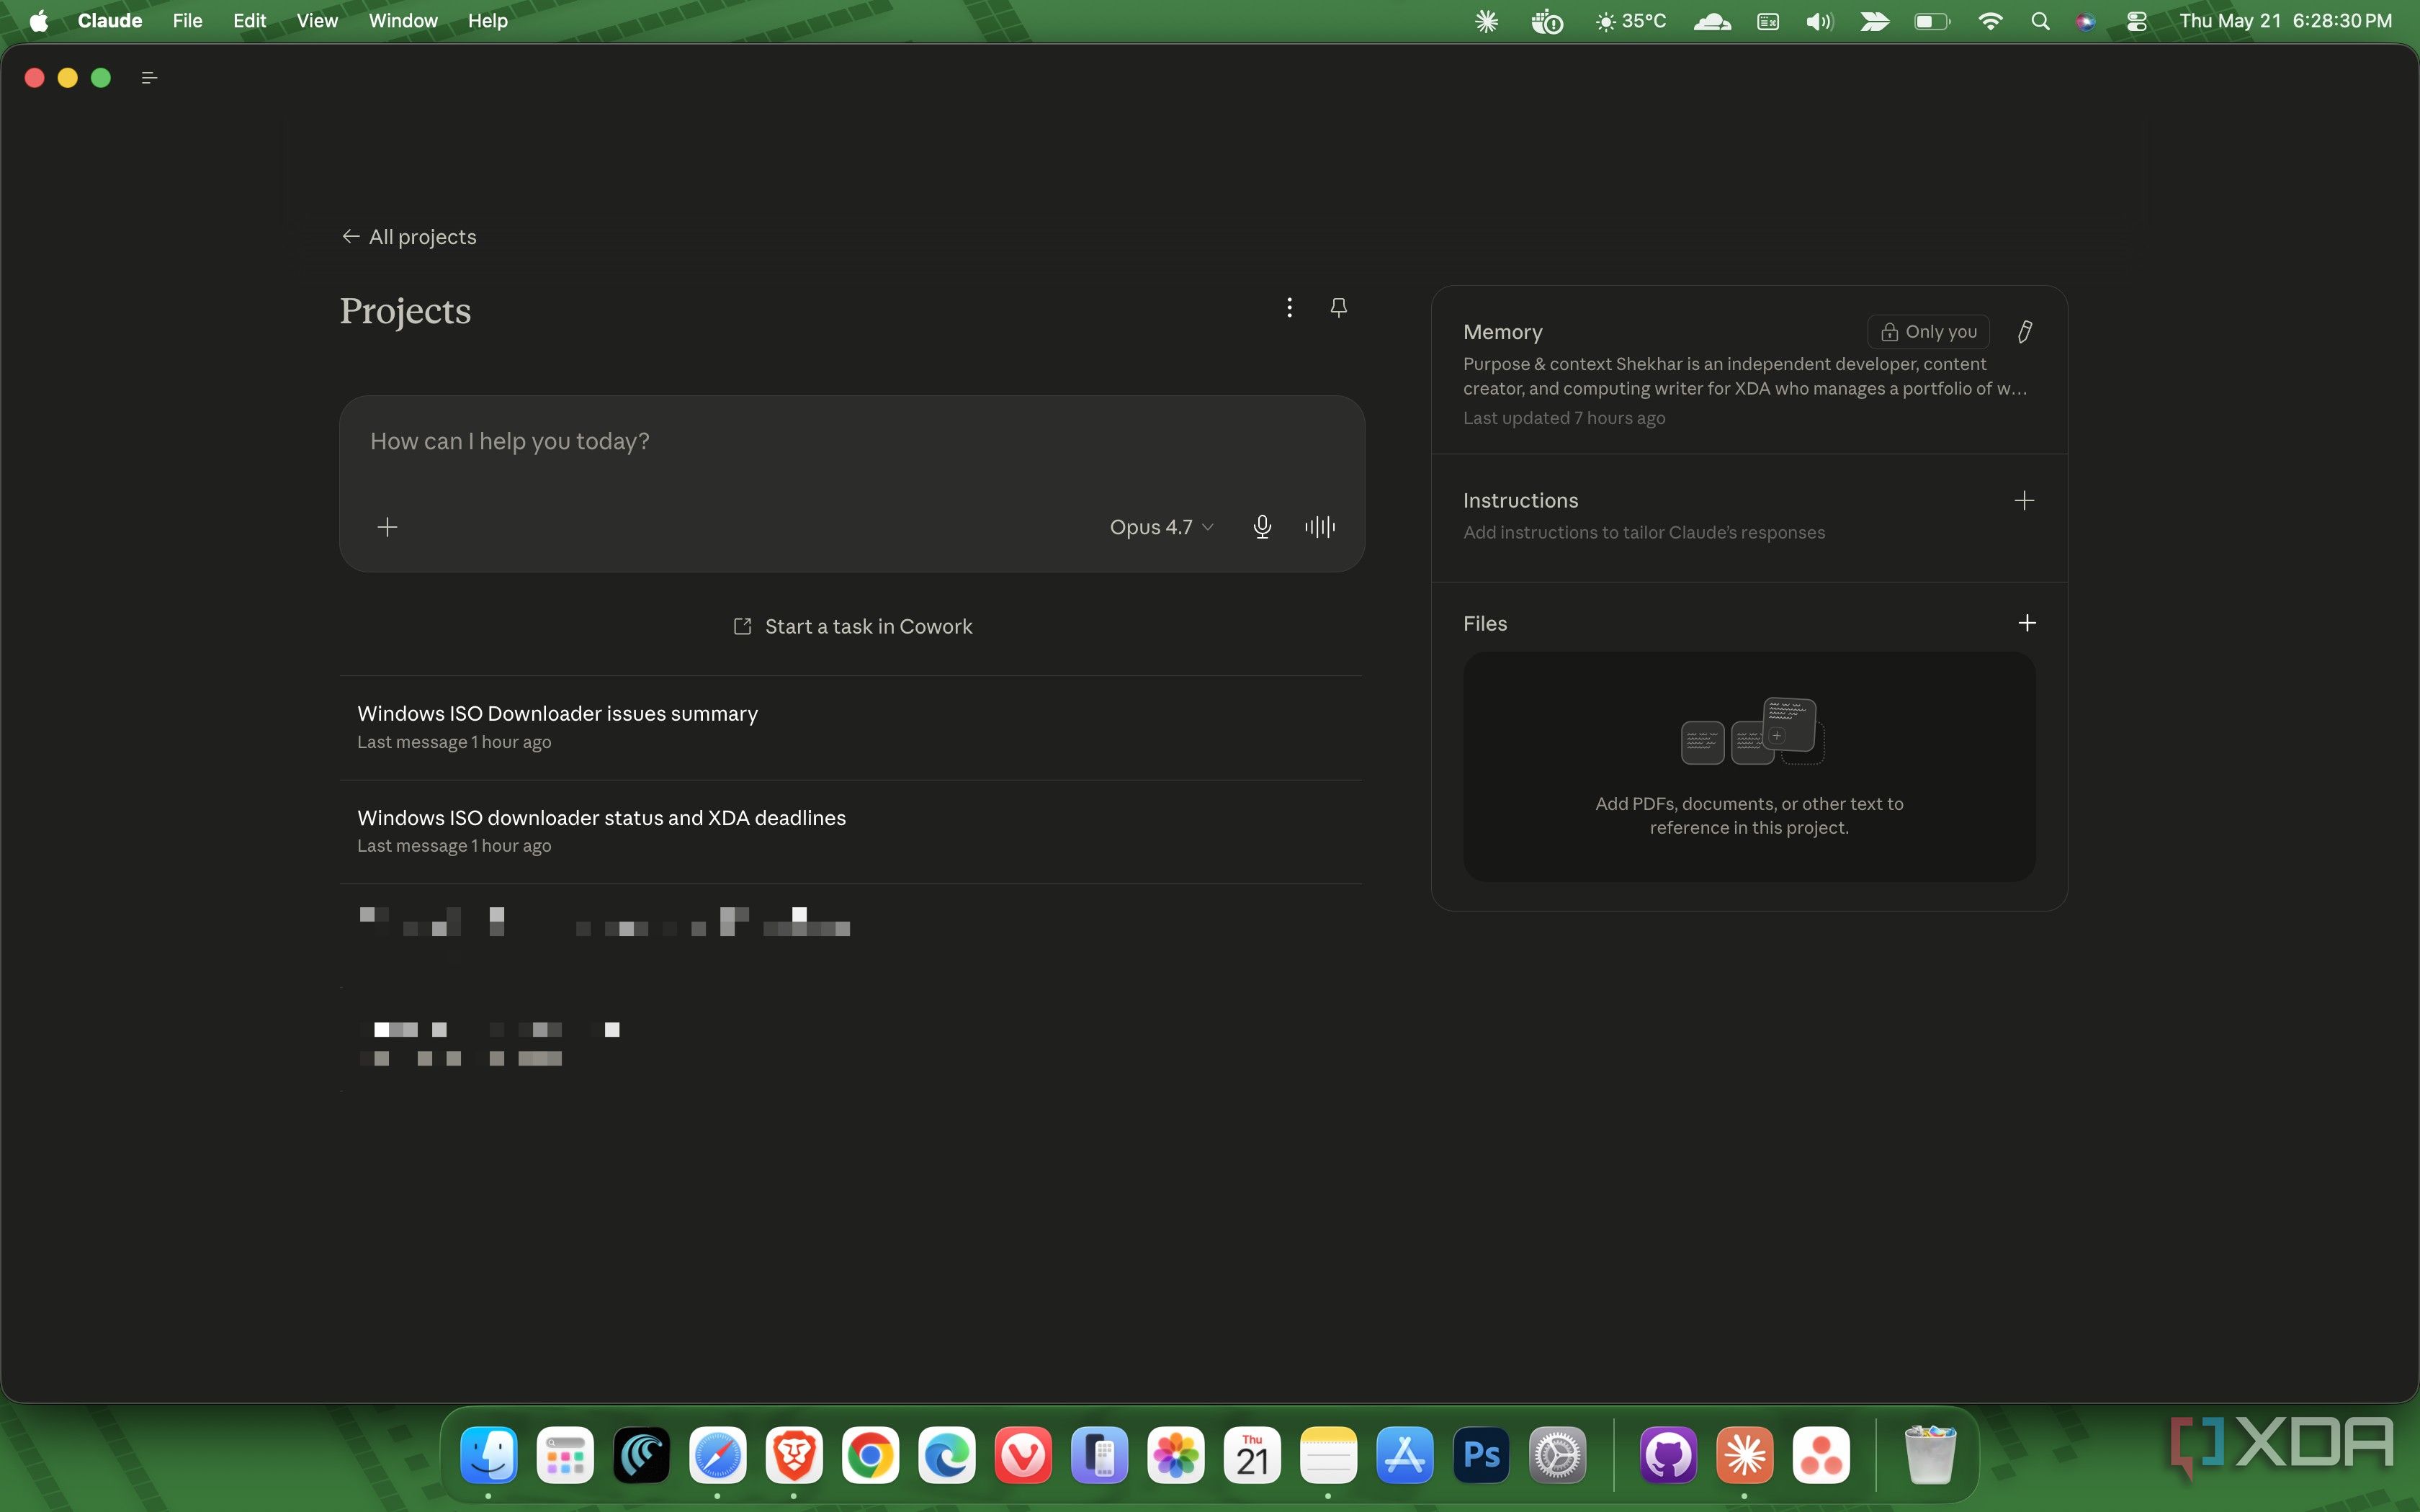Open Windows ISO downloader status and XDA deadlines chat

(x=851, y=831)
